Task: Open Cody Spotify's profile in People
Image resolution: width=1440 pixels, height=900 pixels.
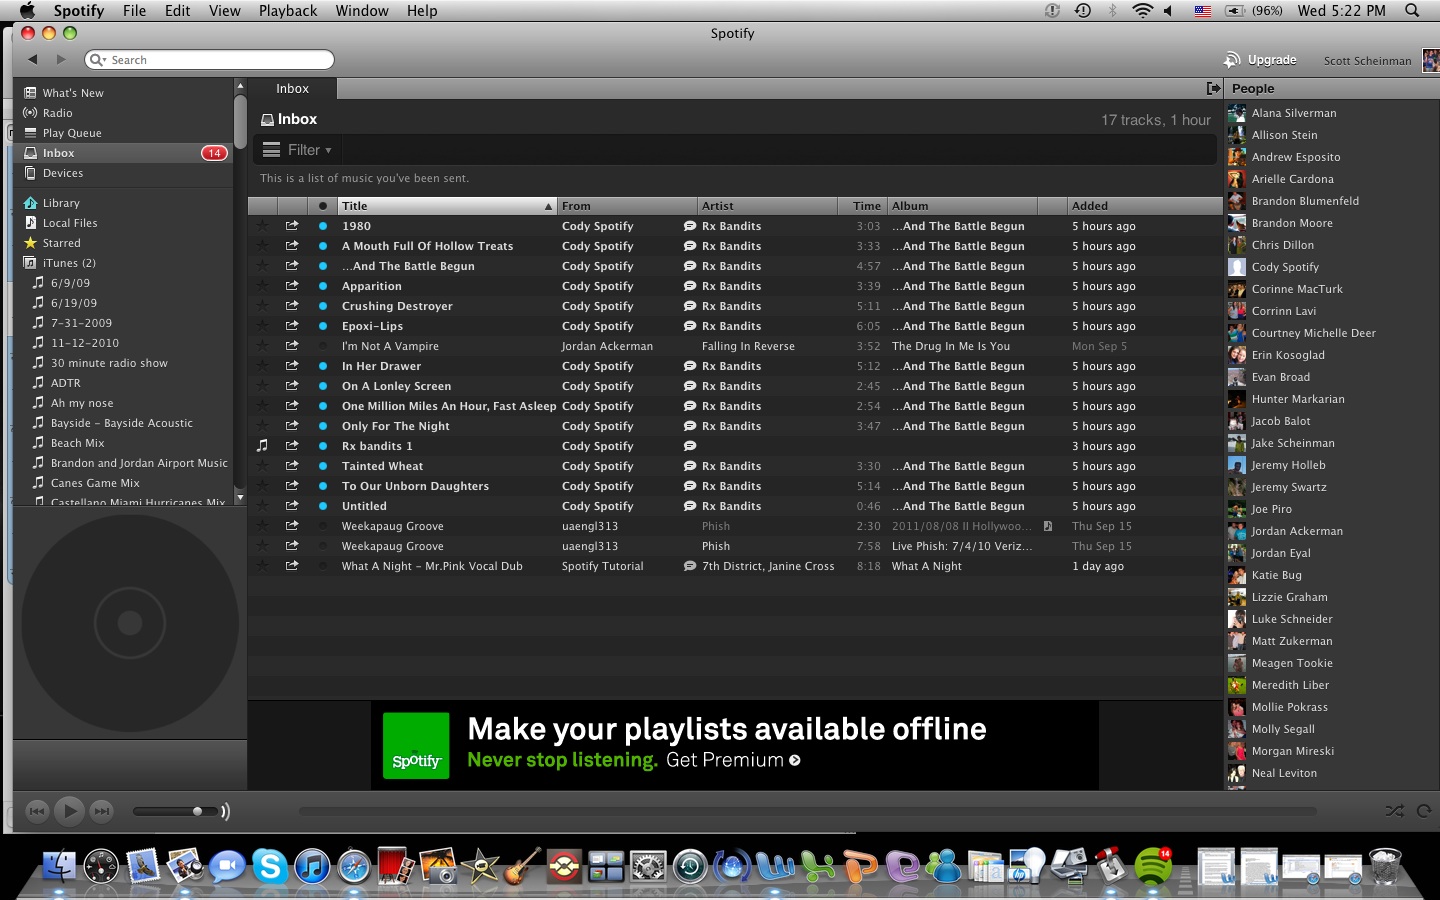Action: (x=1285, y=267)
